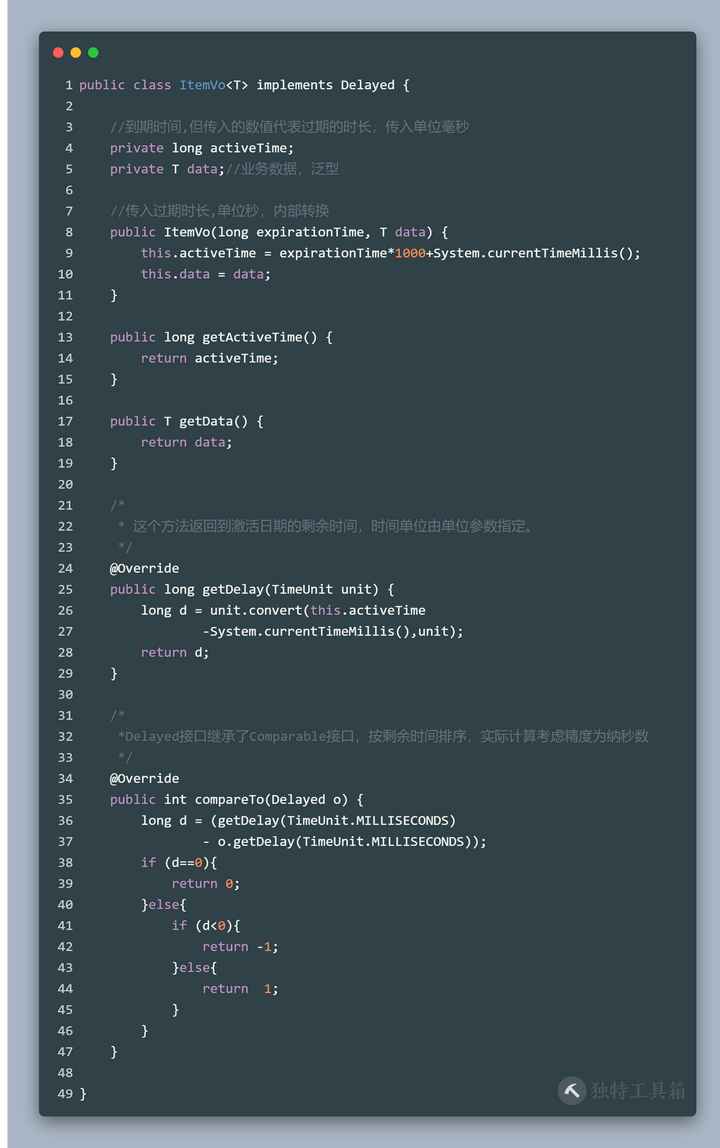
Task: Click the statement 'return -1;'
Action: 240,947
